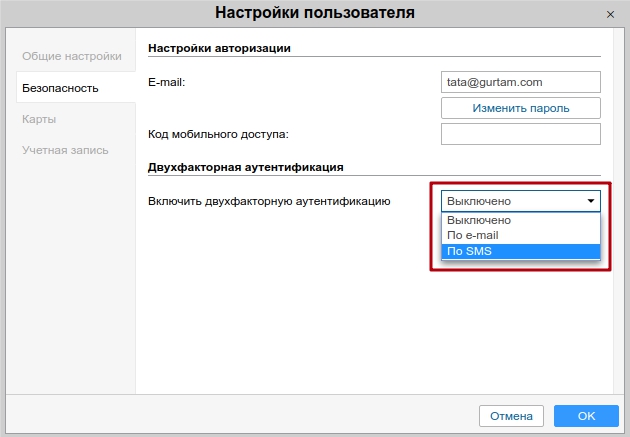This screenshot has width=630, height=437.
Task: Click the dropdown arrow of two-factor combo box
Action: pos(590,201)
